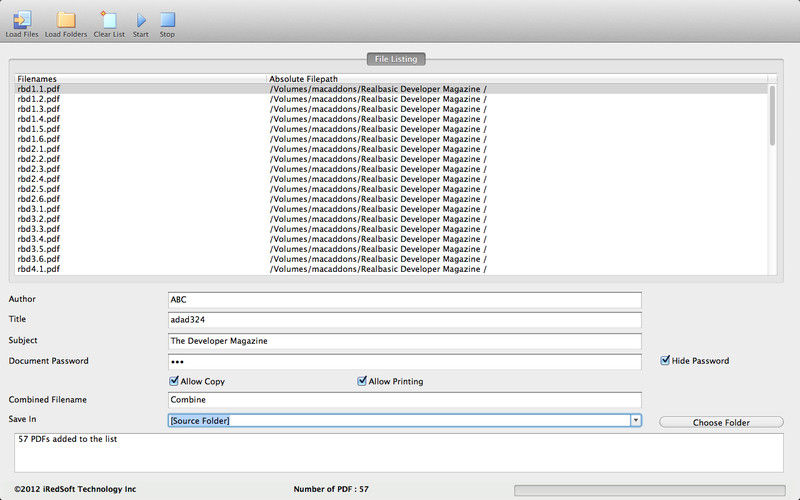800x500 pixels.
Task: Click the Load Files toolbar icon
Action: coord(22,24)
